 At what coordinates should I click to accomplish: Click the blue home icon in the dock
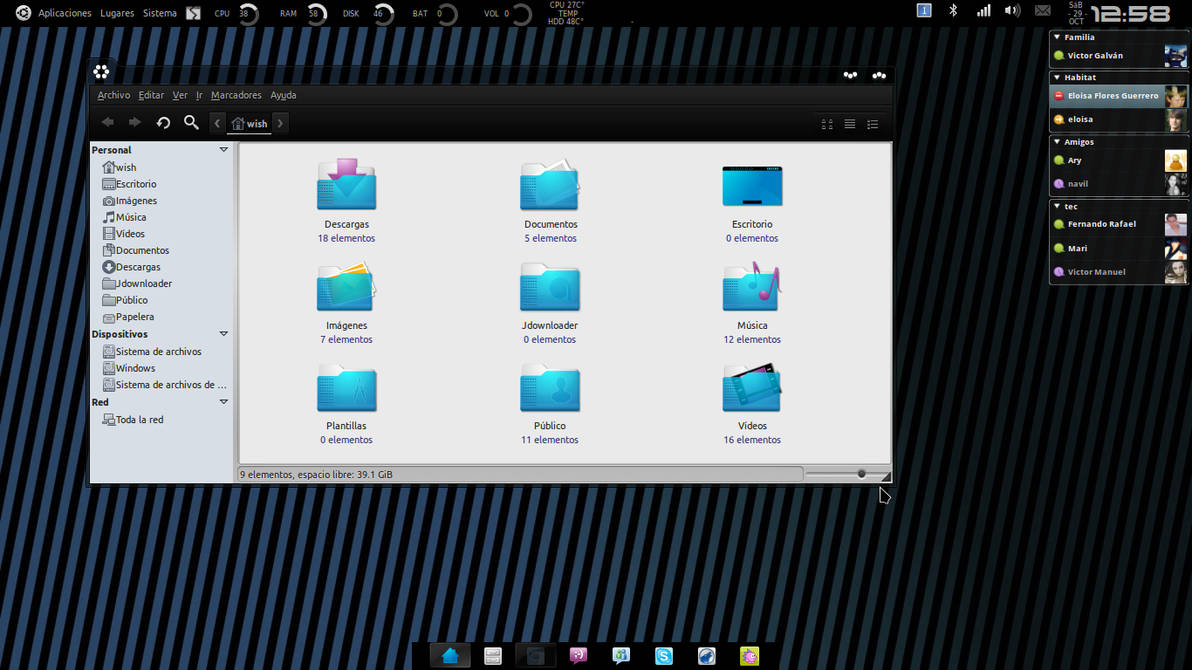click(450, 656)
